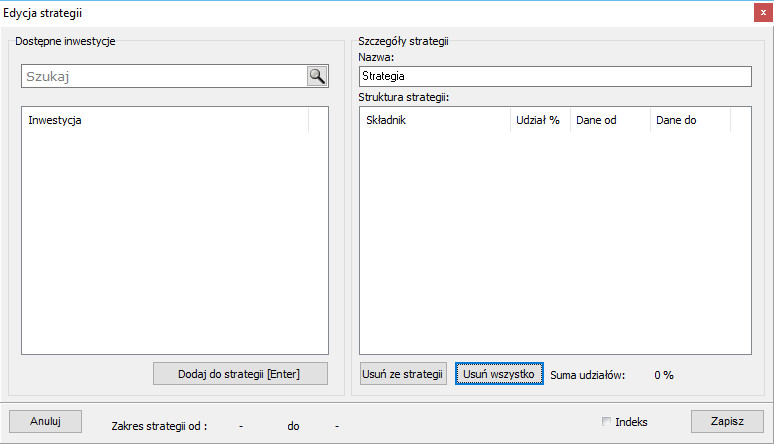
Task: Enable the Indeks checkbox
Action: pyautogui.click(x=607, y=422)
